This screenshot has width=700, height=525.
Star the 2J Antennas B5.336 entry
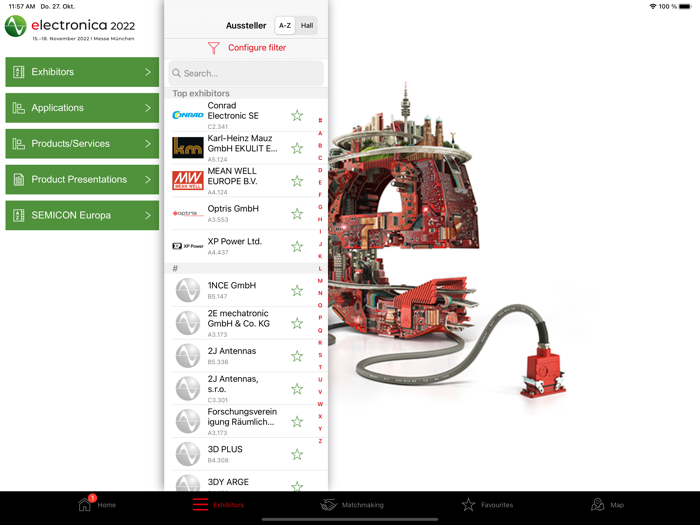[297, 356]
